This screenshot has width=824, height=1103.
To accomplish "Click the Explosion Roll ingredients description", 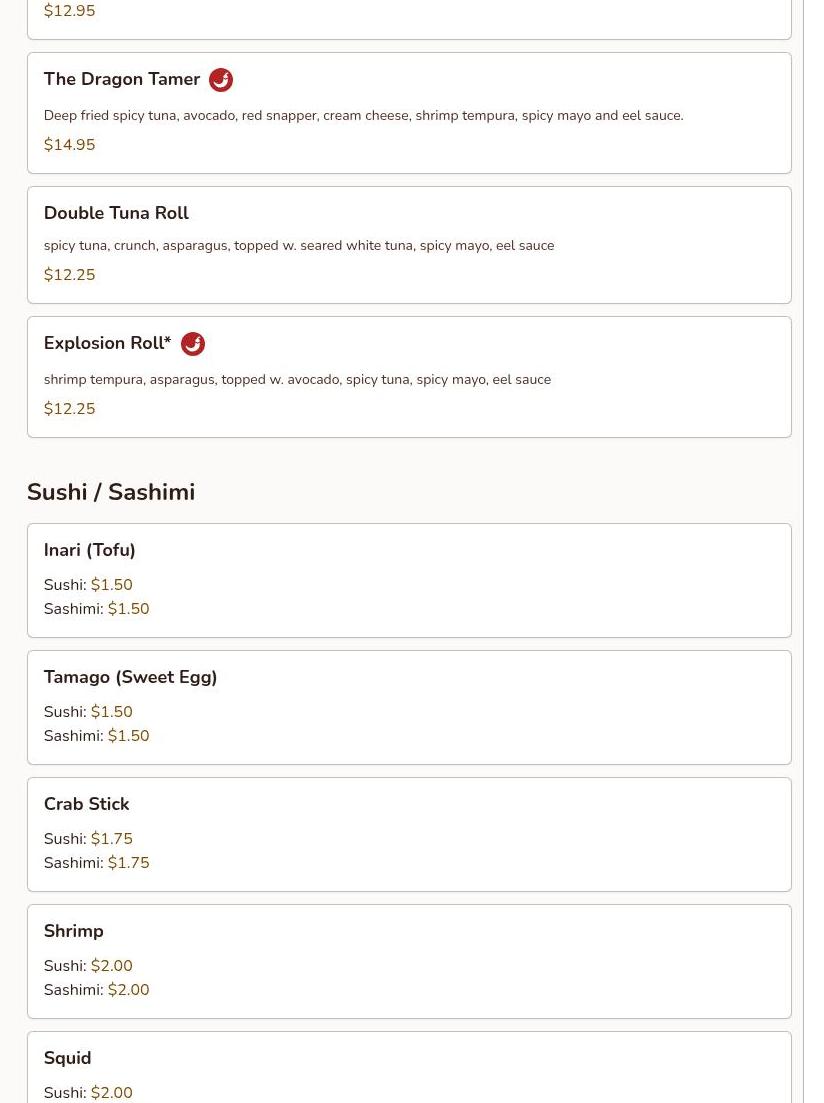I will point(297,380).
